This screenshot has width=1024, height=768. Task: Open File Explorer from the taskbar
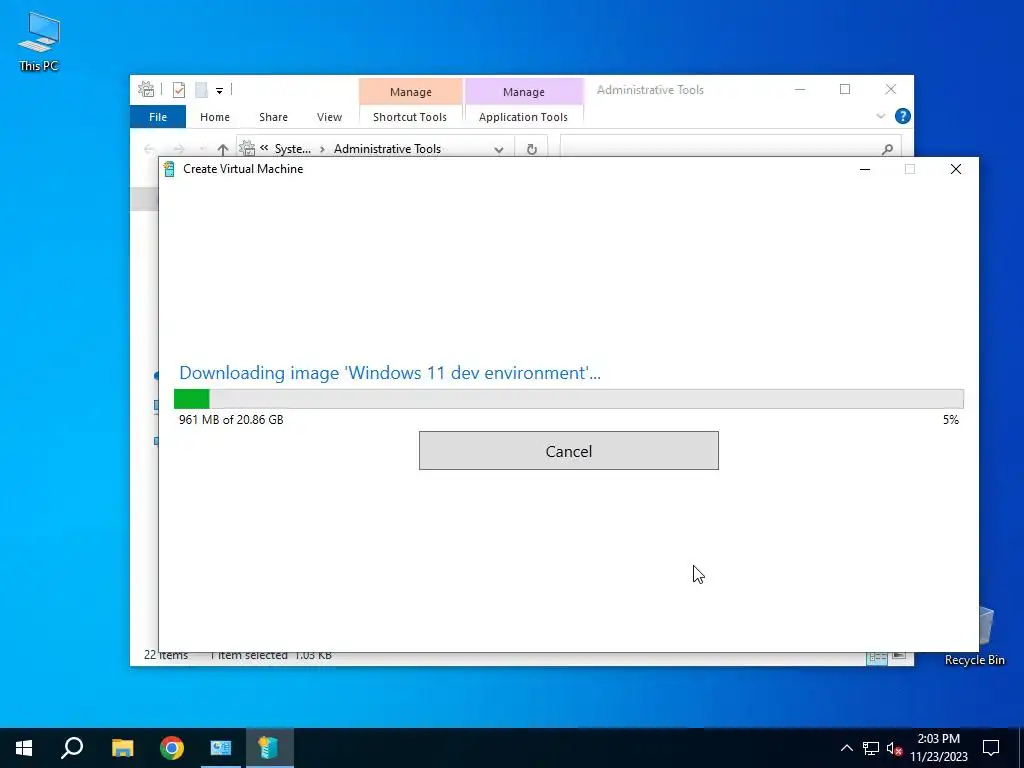122,748
